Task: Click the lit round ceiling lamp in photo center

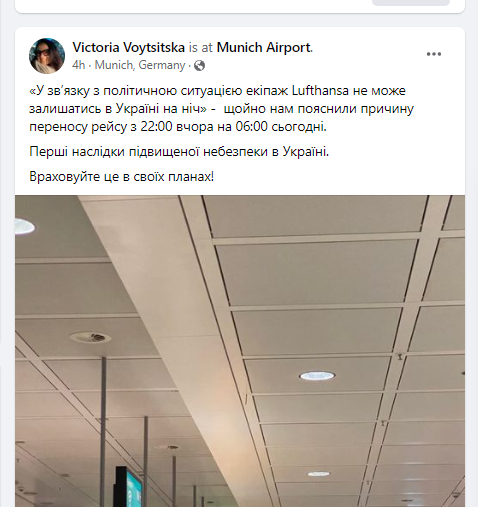Action: (317, 376)
